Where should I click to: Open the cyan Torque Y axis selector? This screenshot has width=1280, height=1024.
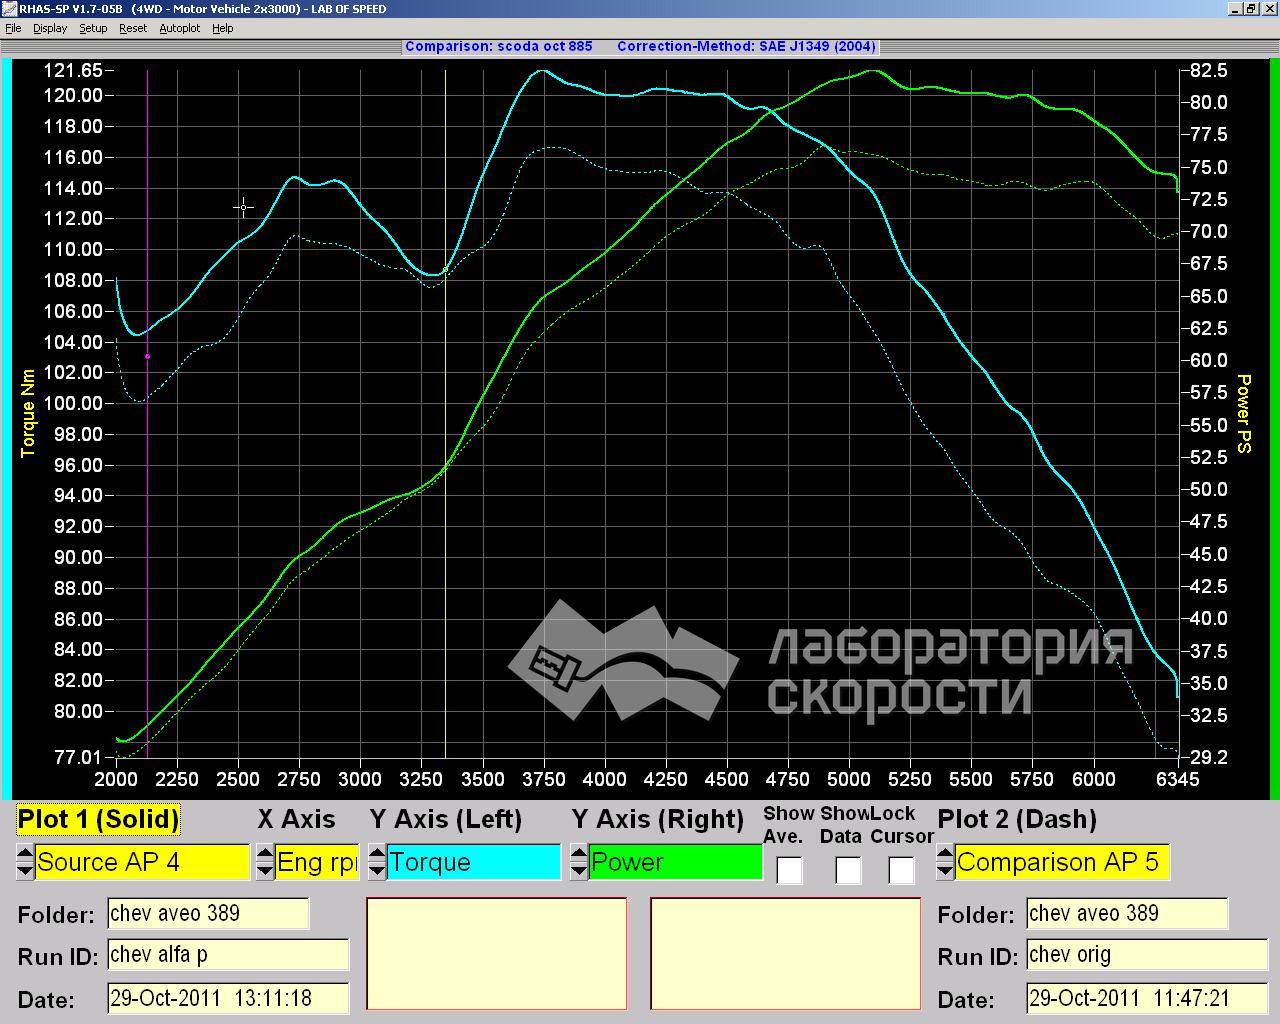474,862
